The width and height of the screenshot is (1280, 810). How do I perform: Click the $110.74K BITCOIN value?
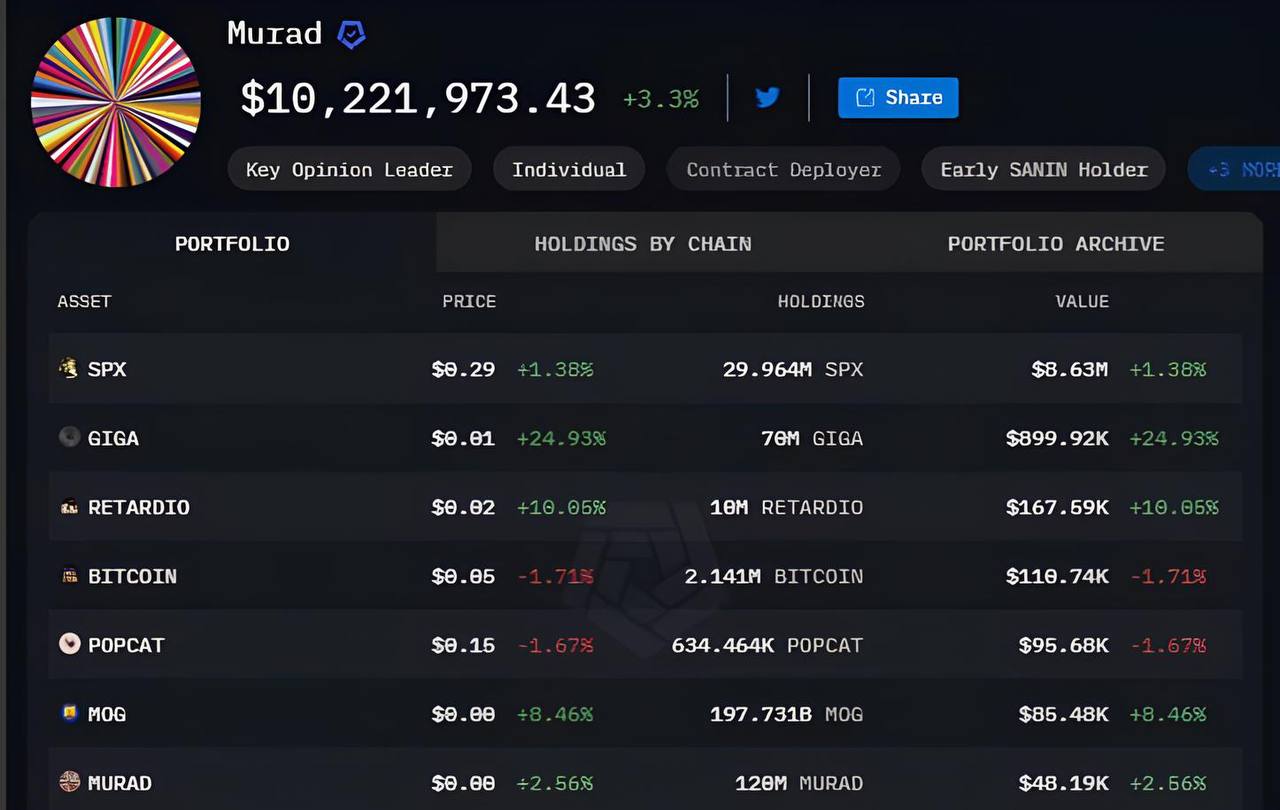coord(1057,576)
